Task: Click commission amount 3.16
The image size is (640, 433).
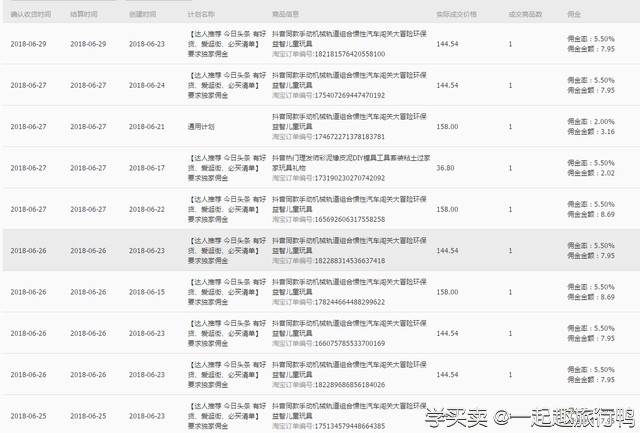Action: coord(608,131)
